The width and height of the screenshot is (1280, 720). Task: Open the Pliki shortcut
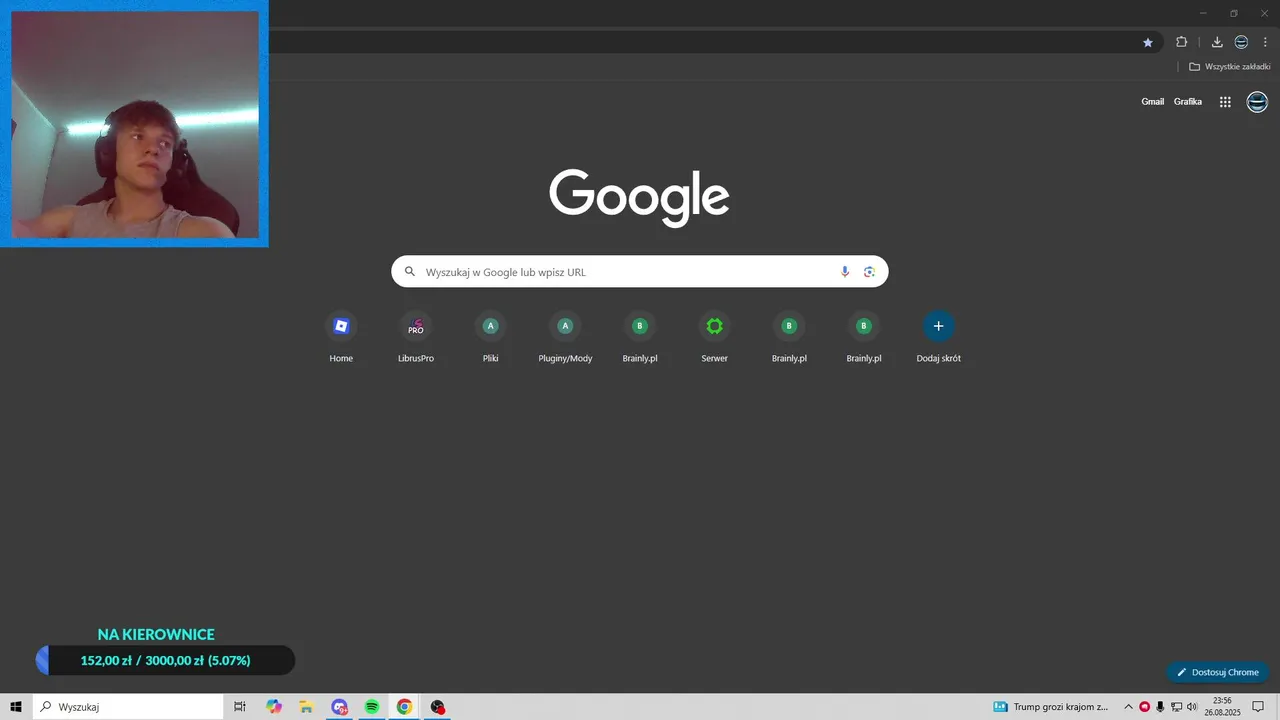490,338
